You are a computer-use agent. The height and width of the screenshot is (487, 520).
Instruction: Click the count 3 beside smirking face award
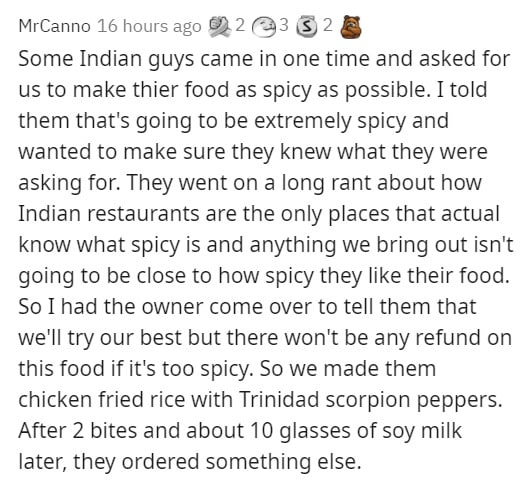(284, 26)
